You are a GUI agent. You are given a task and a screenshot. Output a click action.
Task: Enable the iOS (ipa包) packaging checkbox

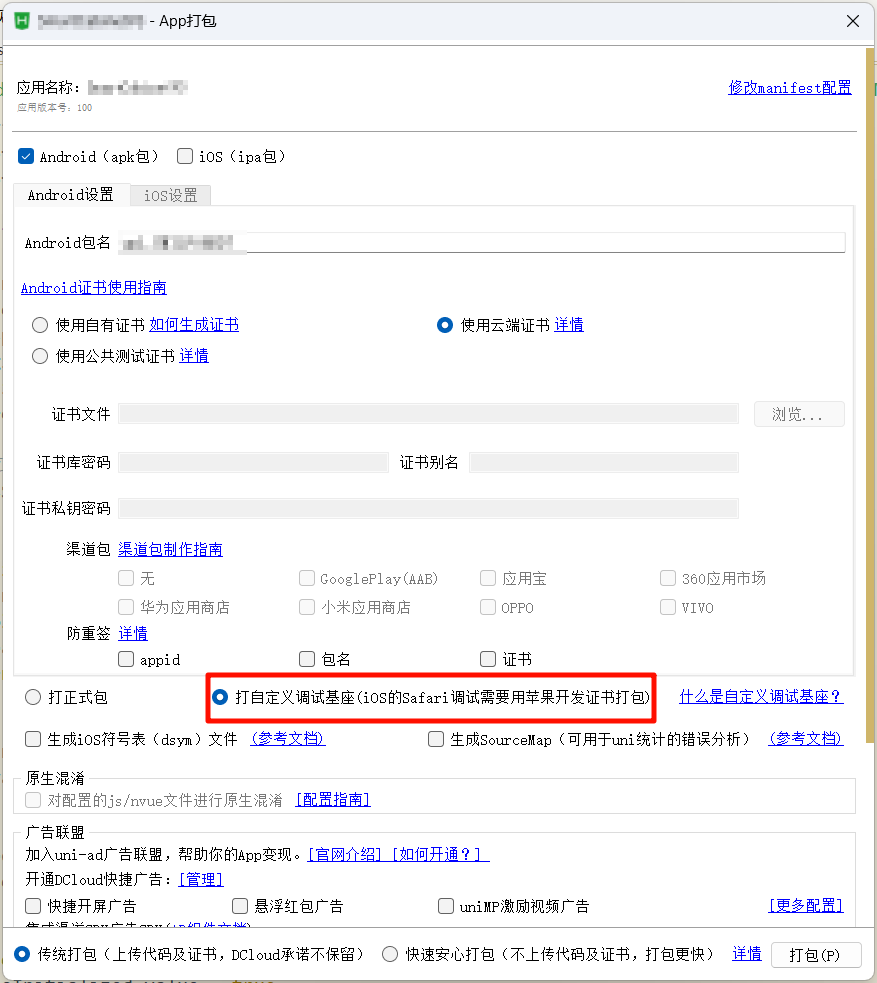click(184, 156)
